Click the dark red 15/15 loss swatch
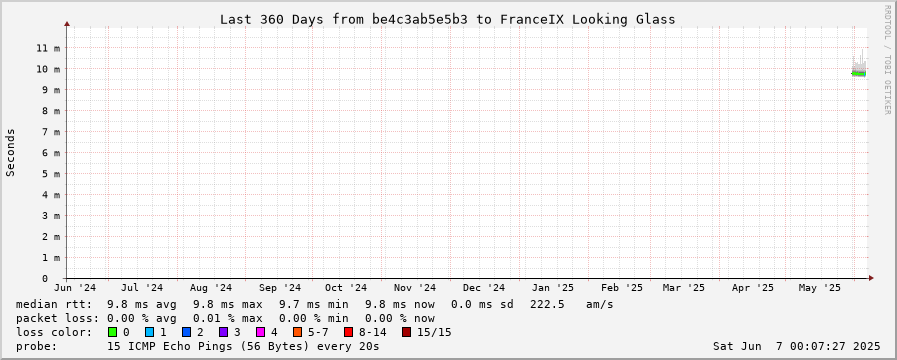Viewport: 897px width, 360px height. click(406, 332)
